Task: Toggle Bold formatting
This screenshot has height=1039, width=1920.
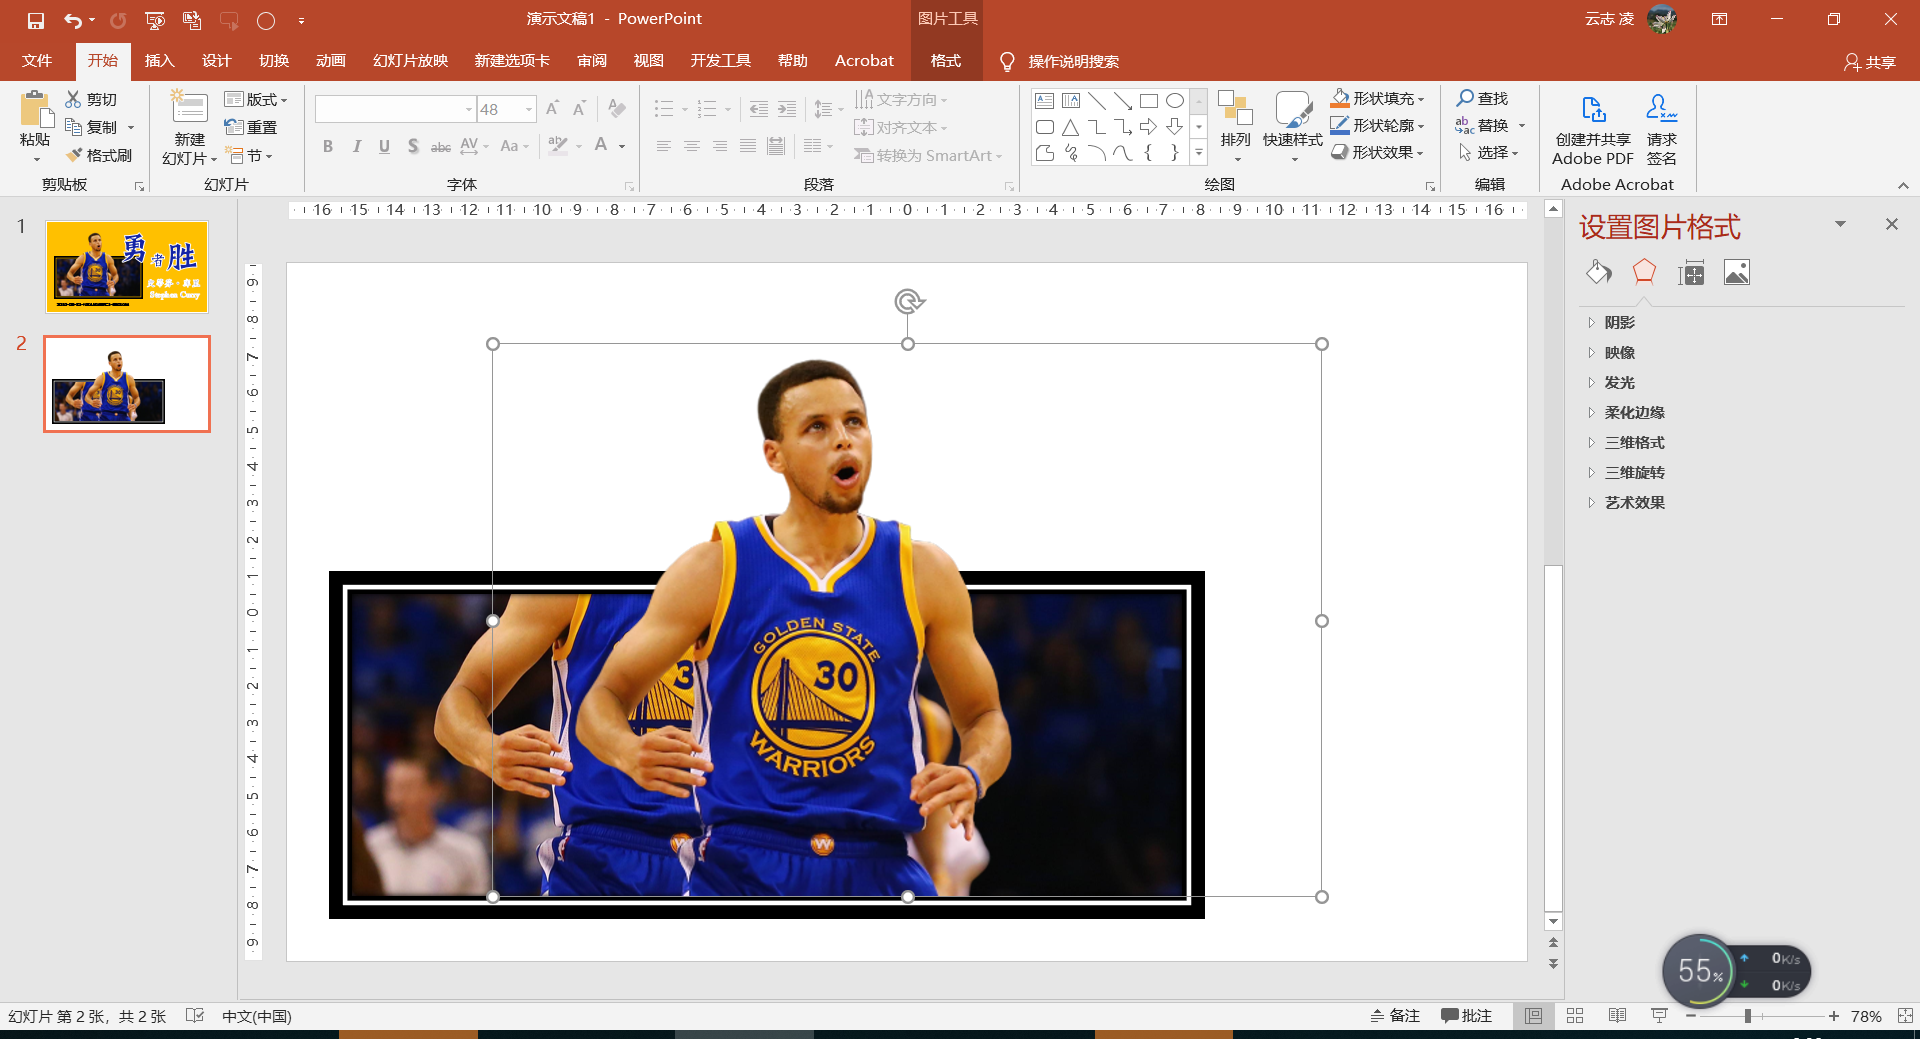Action: point(327,146)
